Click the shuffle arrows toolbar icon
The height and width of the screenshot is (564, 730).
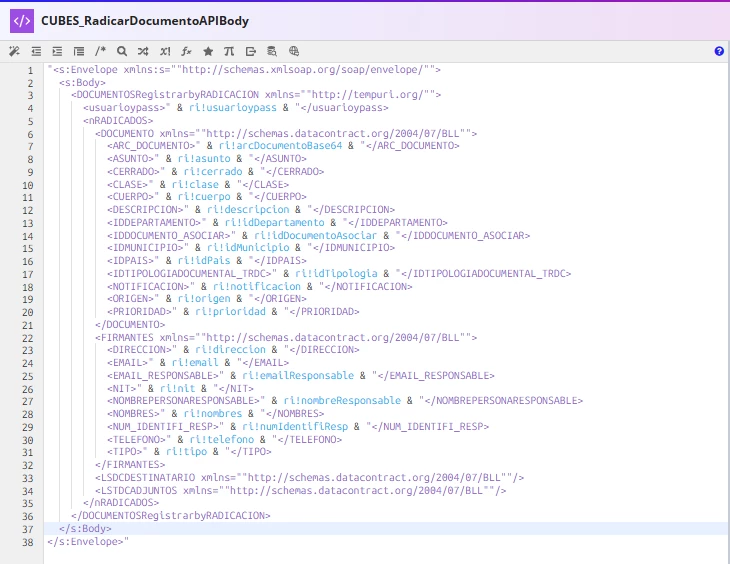coord(143,51)
